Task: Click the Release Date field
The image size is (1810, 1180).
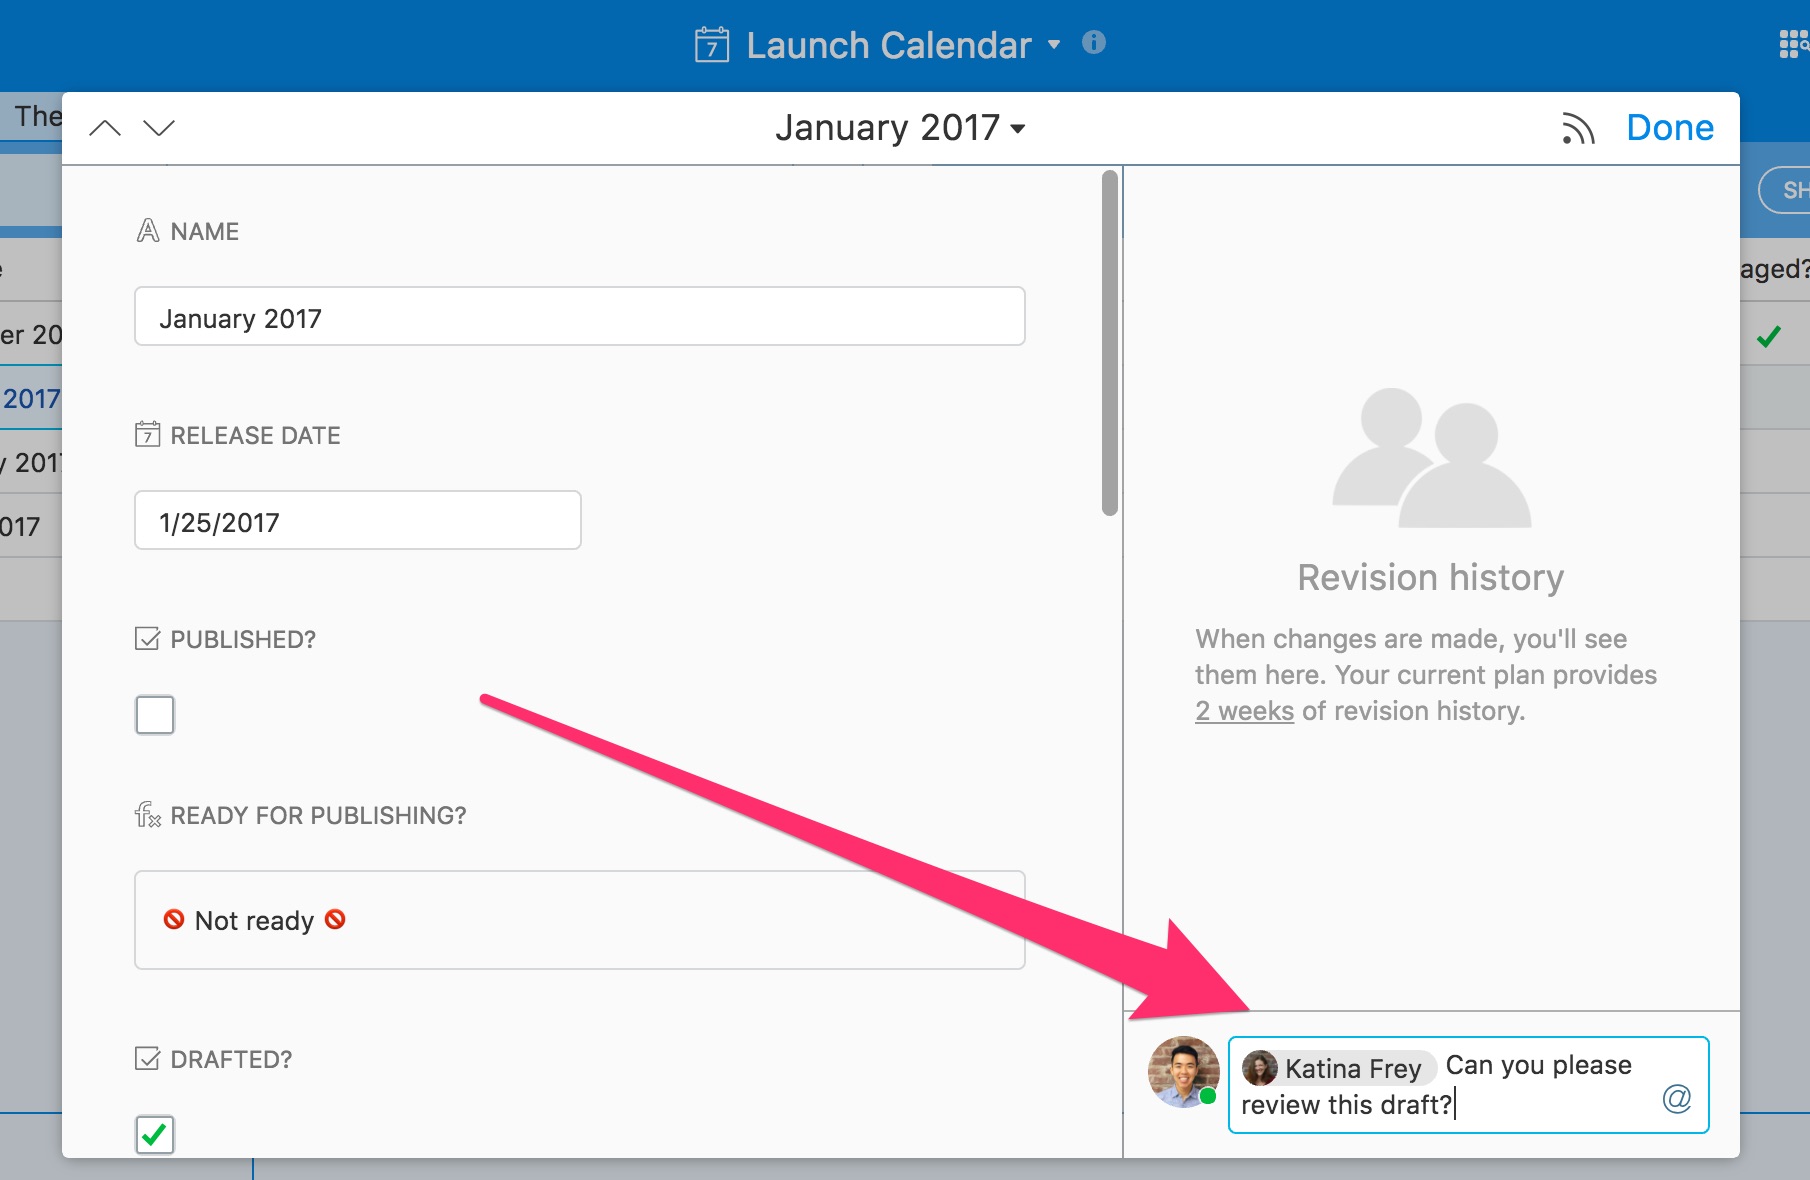Action: (357, 520)
